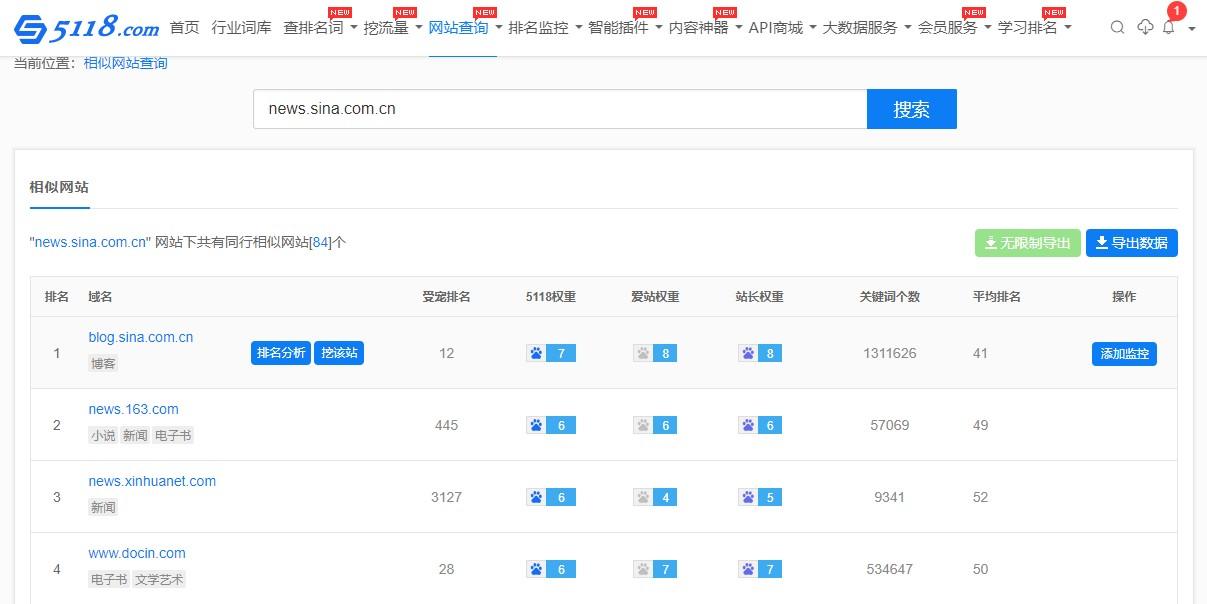Select 网站查询 in the top navigation
Screen dimensions: 1207x604
point(458,28)
